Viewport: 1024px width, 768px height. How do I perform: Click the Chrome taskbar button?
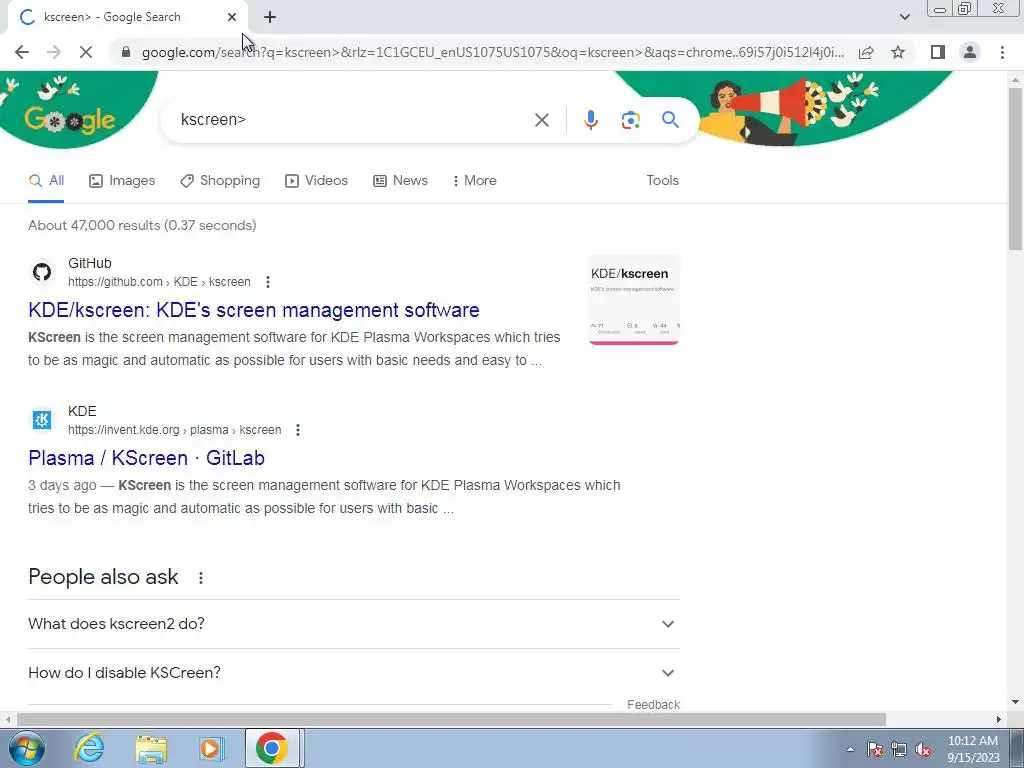coord(272,748)
